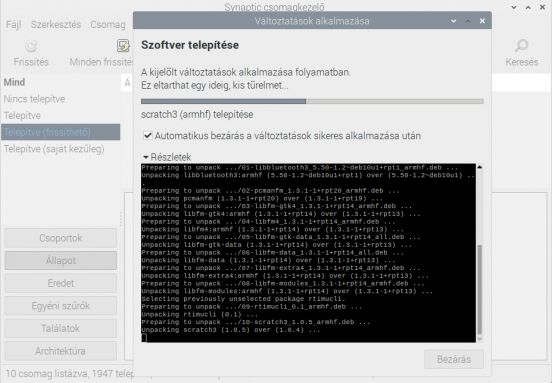The image size is (552, 383).
Task: Maximize the Synaptic csomagkezelő main window
Action: [x=528, y=7]
